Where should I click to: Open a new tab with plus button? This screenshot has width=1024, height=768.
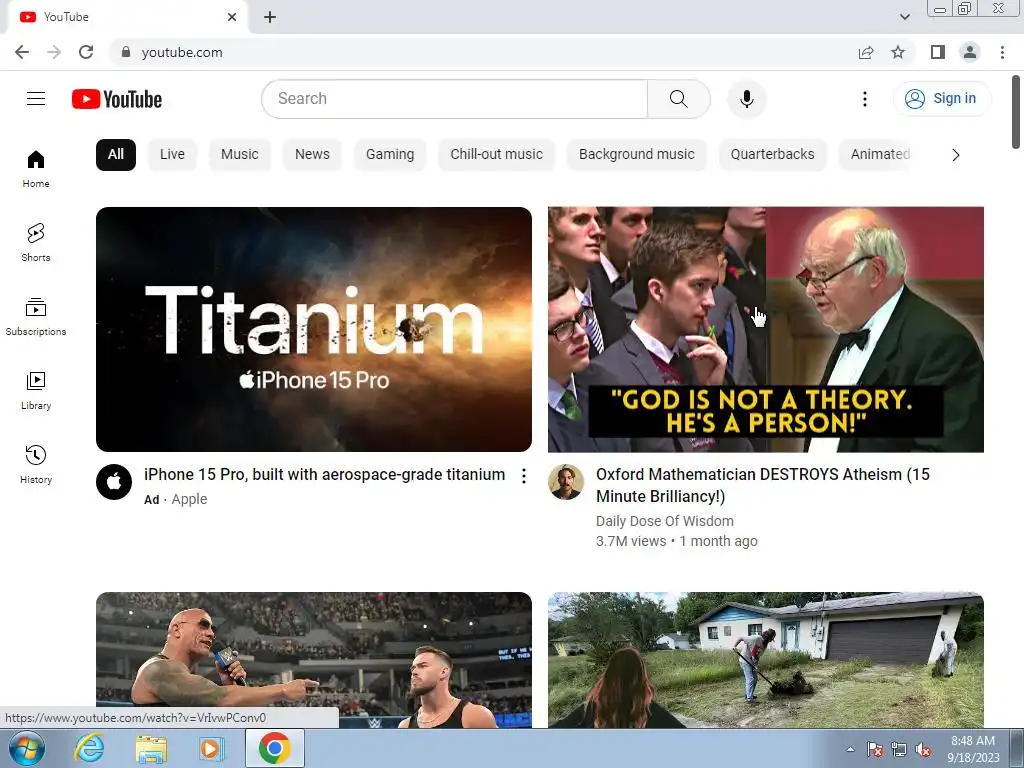pyautogui.click(x=270, y=17)
